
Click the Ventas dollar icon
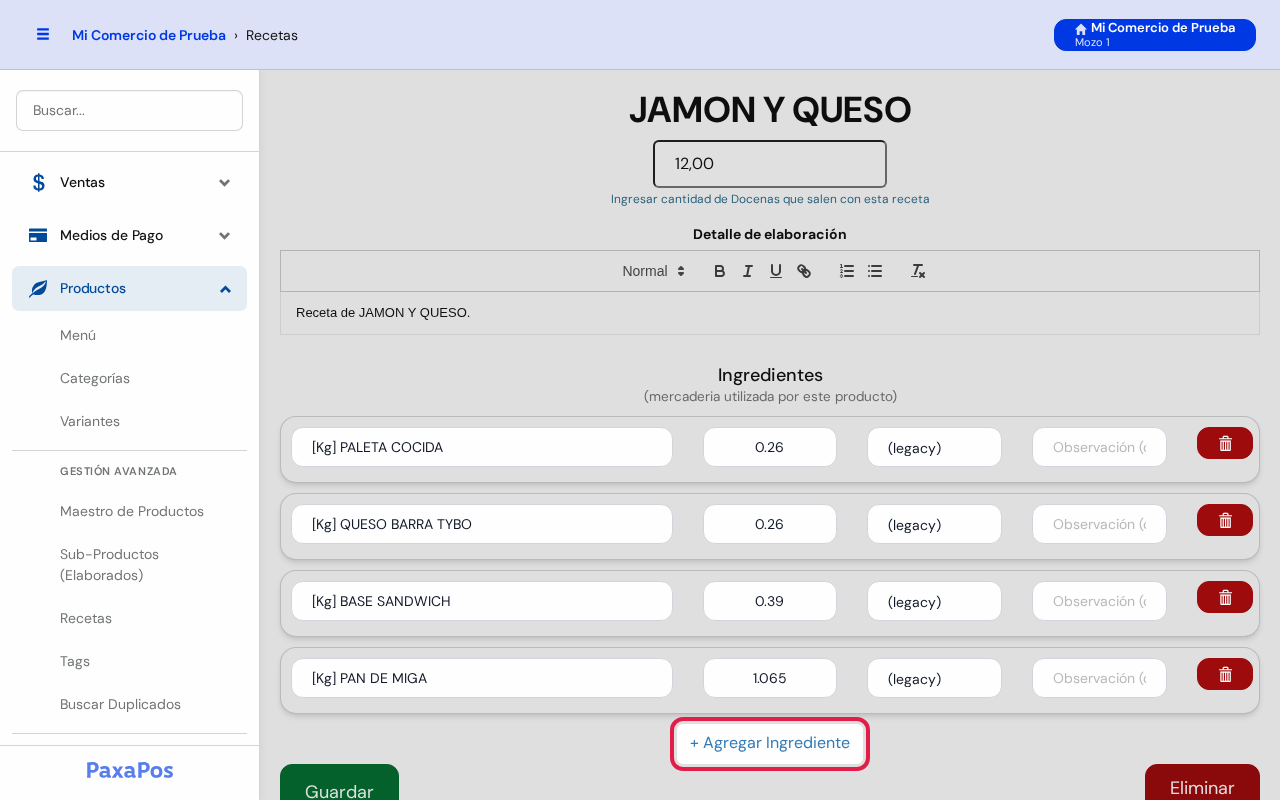click(x=38, y=182)
